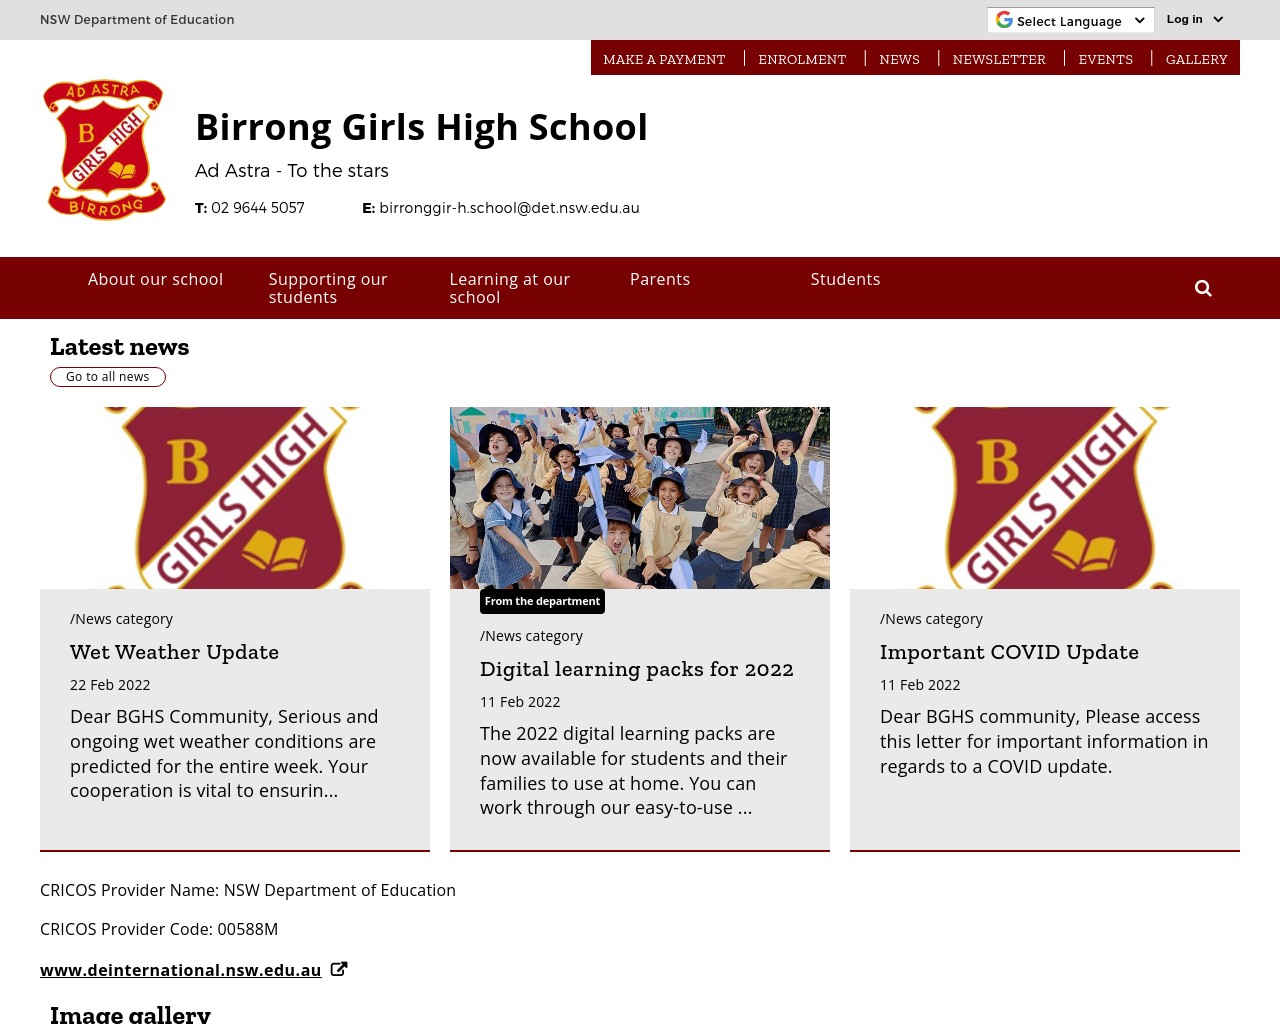Select the NEWS menu item
Viewport: 1280px width, 1024px height.
coord(899,59)
